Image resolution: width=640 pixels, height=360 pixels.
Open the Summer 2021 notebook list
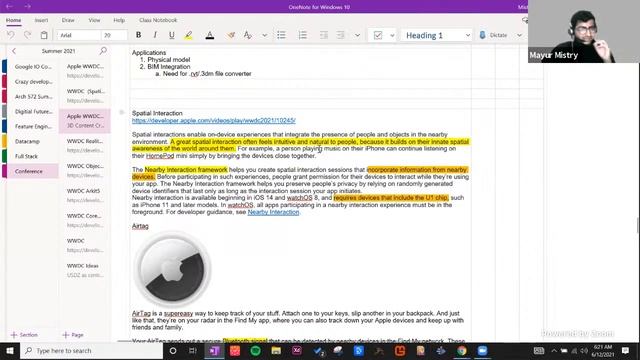(x=58, y=51)
